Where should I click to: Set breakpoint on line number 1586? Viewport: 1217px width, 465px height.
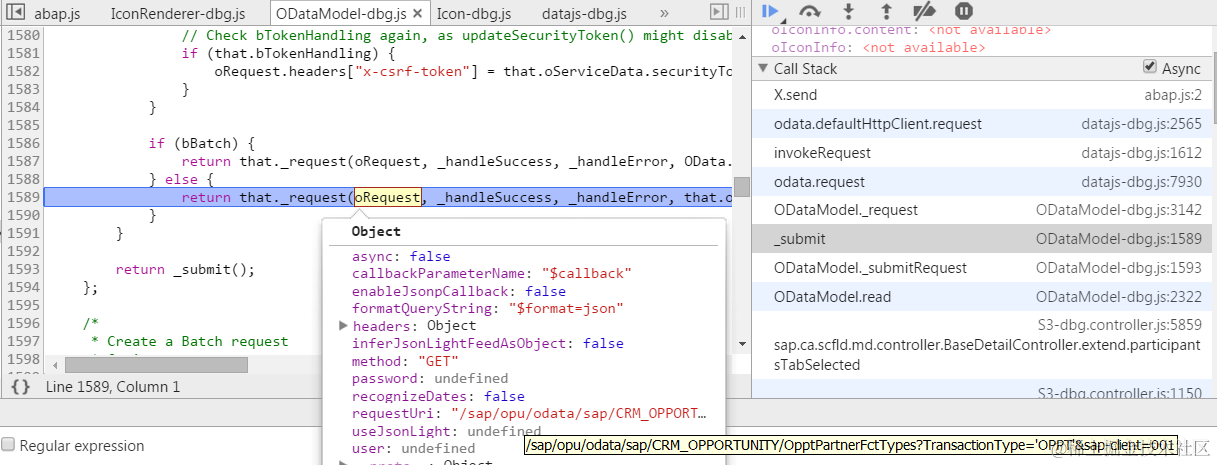[x=22, y=143]
